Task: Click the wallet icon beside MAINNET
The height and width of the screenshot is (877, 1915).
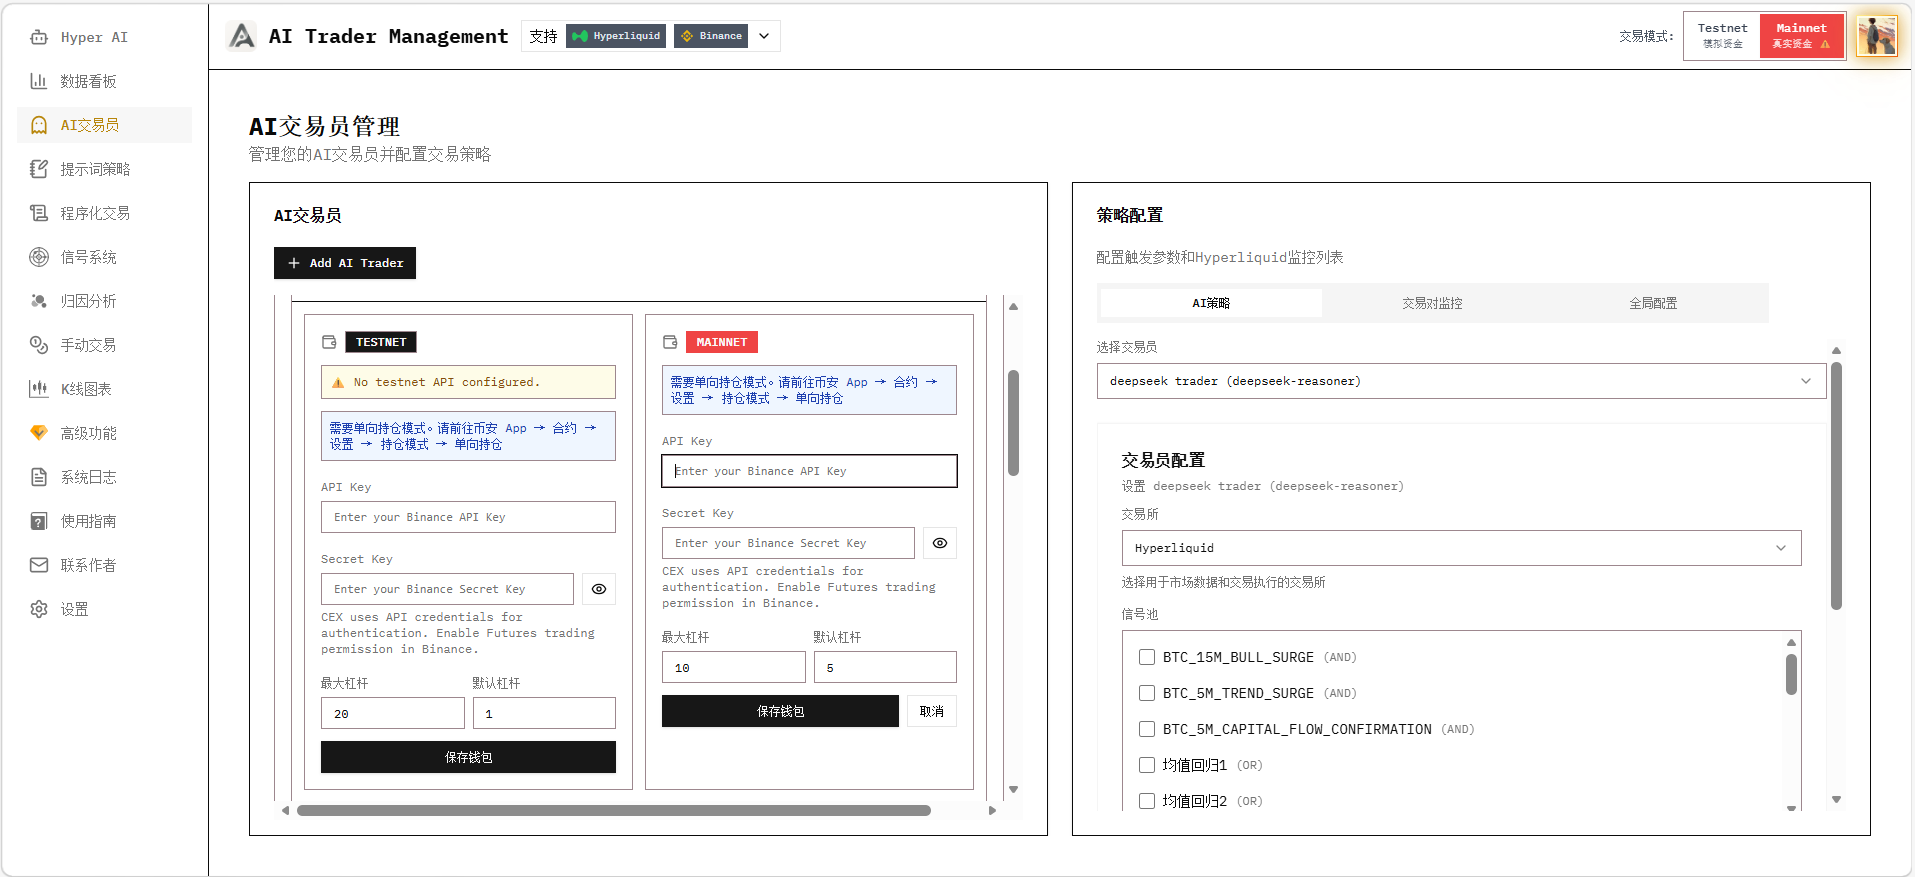Action: click(670, 342)
